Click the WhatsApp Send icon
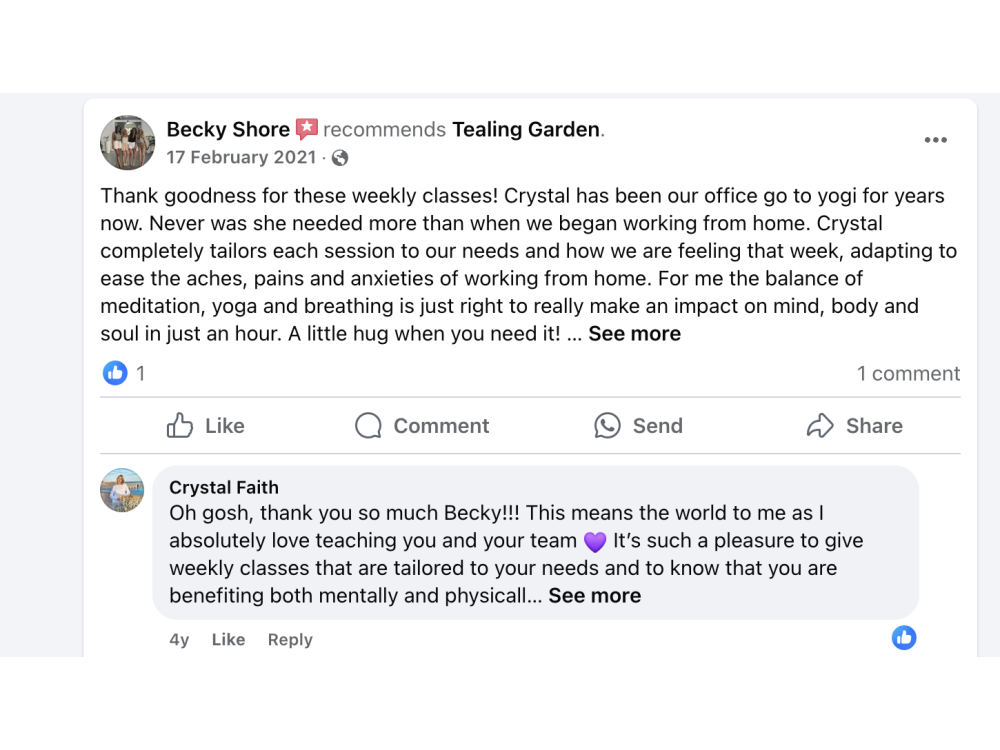Viewport: 1000px width, 750px height. point(607,426)
